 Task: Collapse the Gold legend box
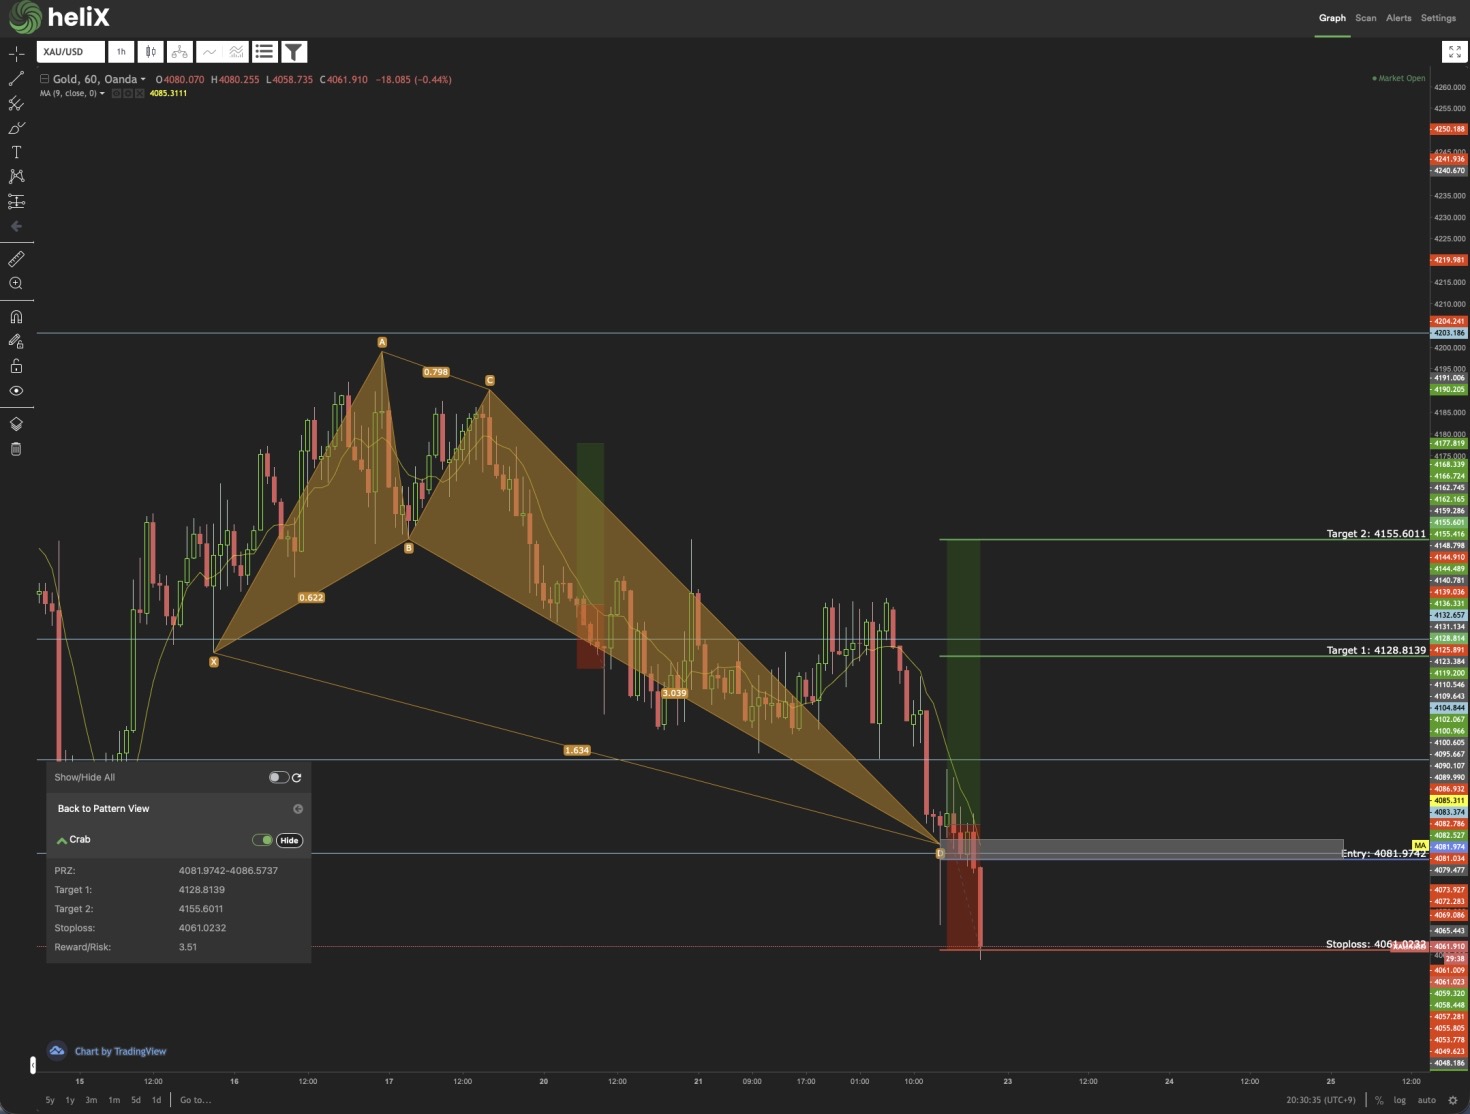(44, 79)
